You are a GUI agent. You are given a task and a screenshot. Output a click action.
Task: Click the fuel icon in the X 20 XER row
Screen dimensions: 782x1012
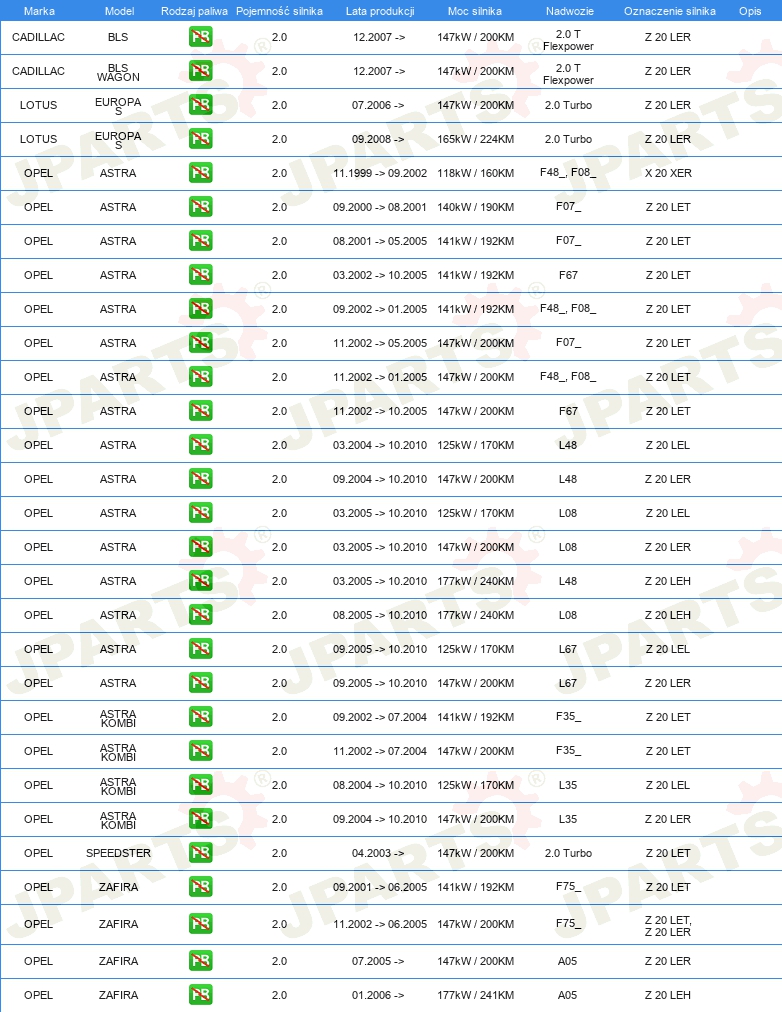point(201,173)
